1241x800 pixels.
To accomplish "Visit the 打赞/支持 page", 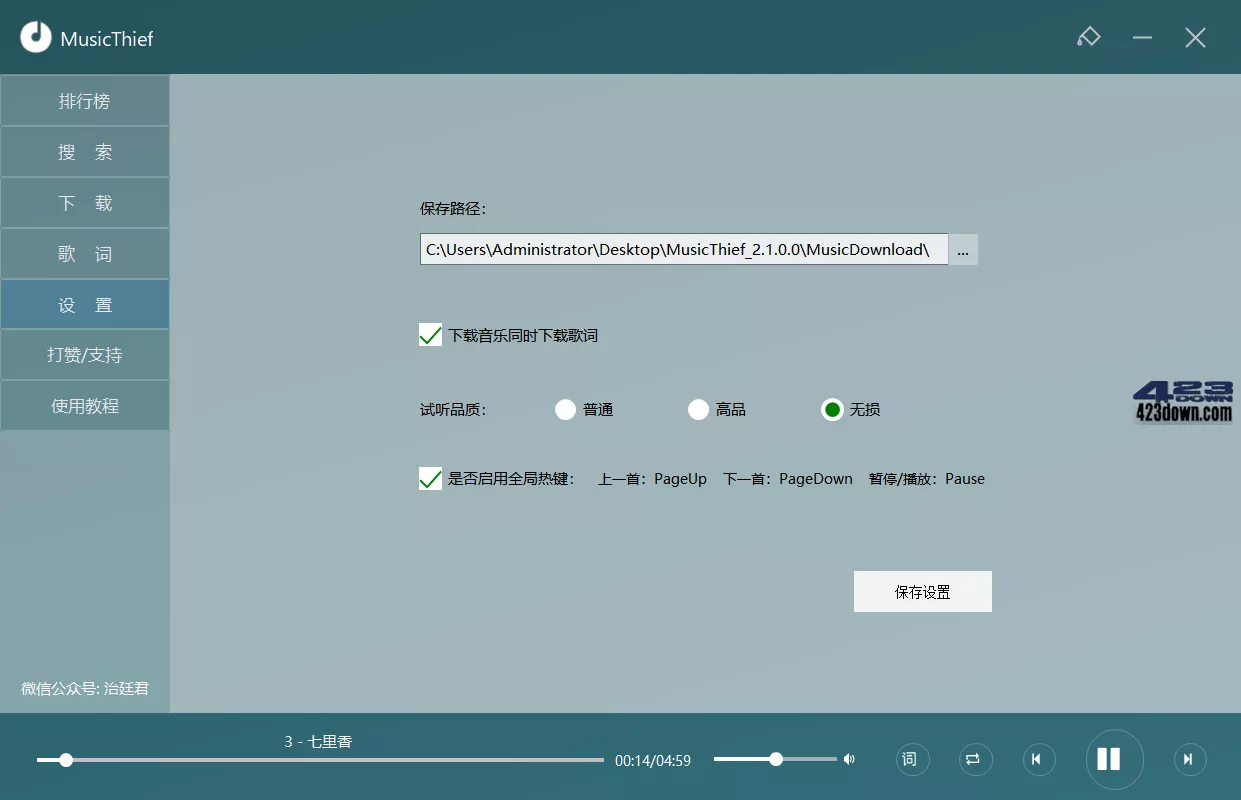I will point(84,354).
